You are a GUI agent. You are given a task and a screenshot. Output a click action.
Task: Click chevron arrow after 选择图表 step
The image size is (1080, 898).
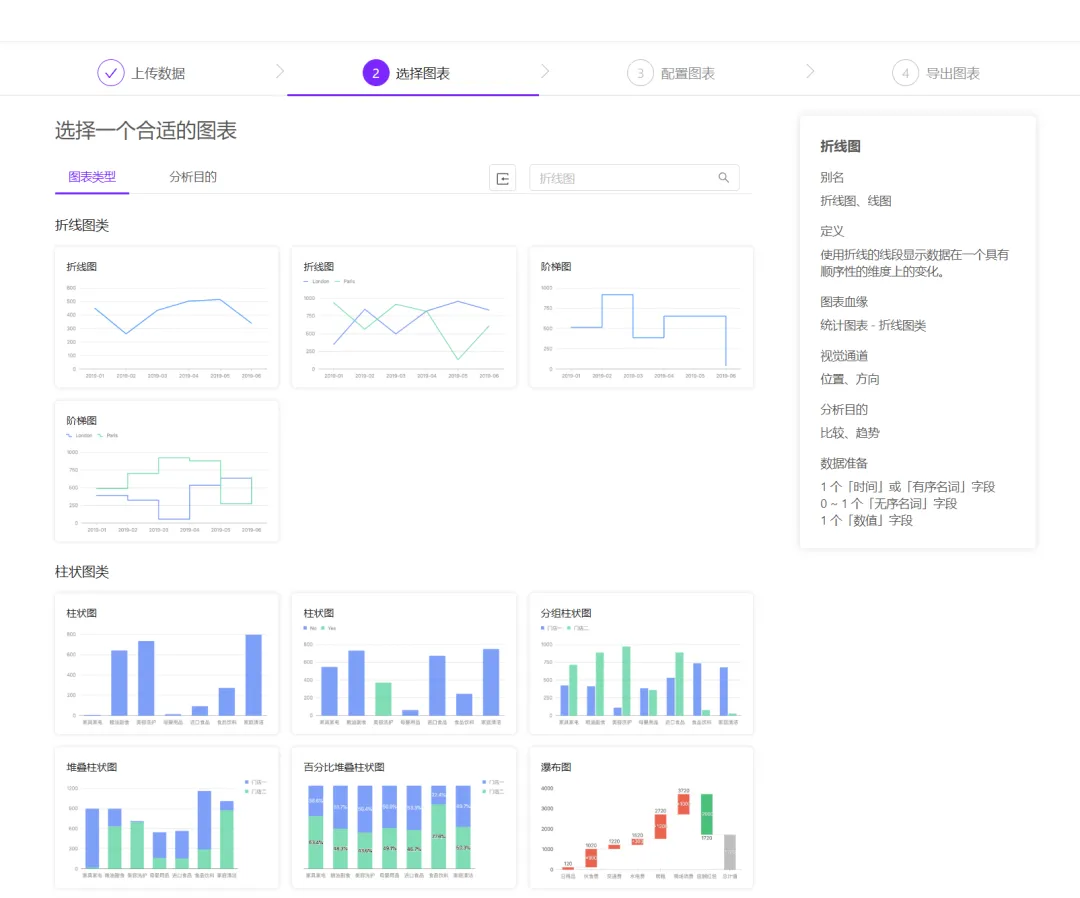point(545,71)
